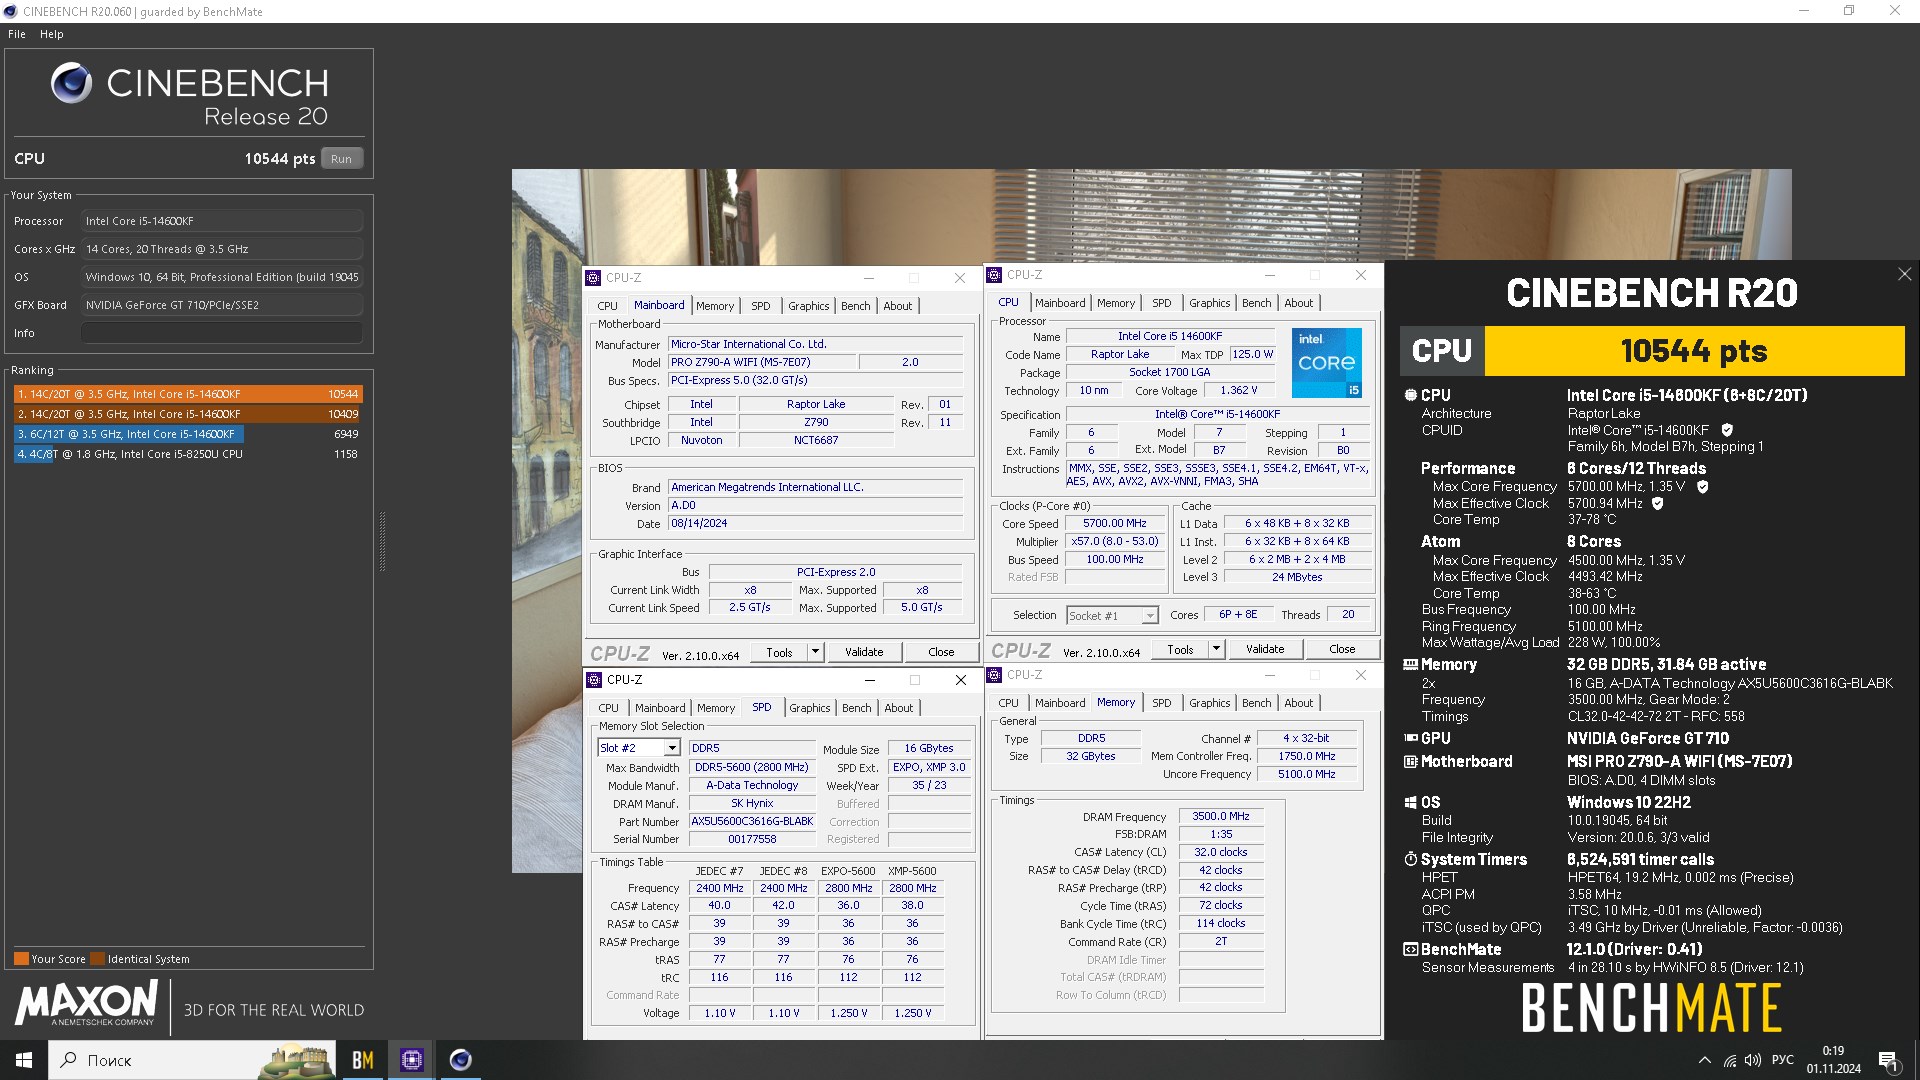Select the 6C/12T ranking entry 6949
1920x1080 pixels.
pos(188,434)
